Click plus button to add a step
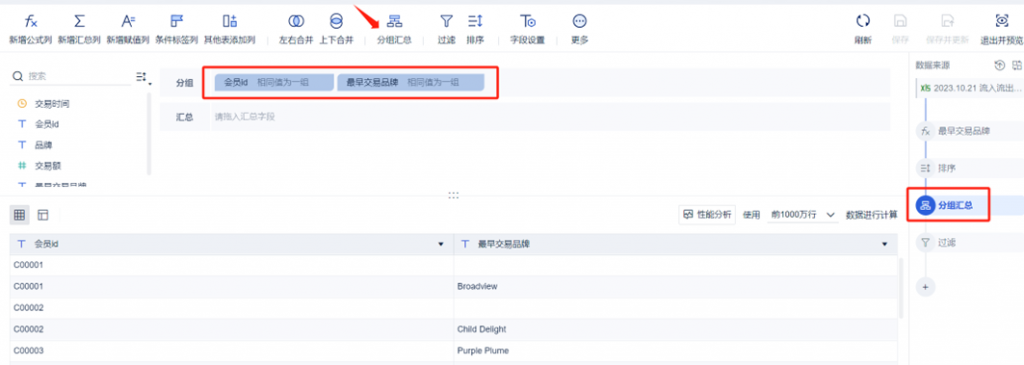This screenshot has width=1024, height=365. pos(925,286)
